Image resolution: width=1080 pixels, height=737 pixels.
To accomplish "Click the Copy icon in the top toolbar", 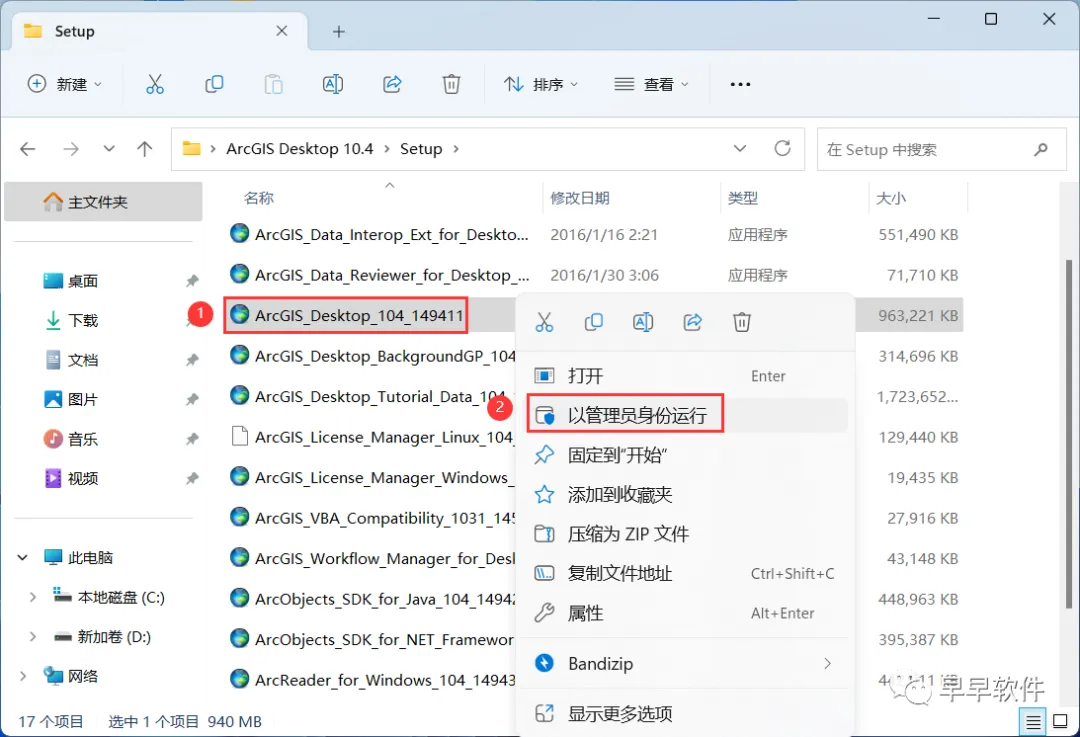I will [x=214, y=84].
